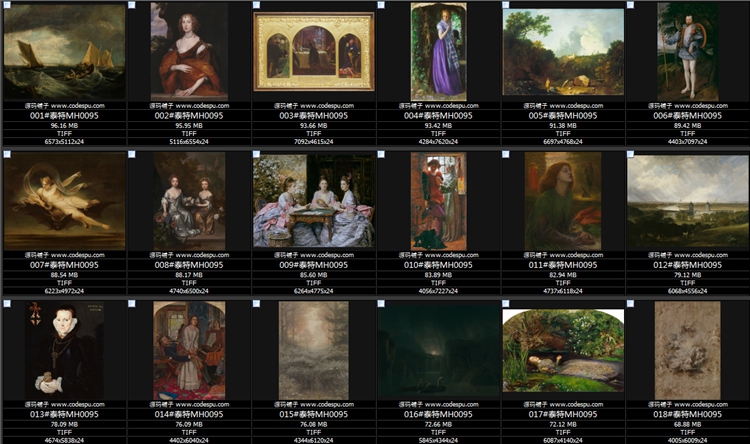Click the file name 017#泰特MH0095
Screen dimensions: 750x444
tap(563, 414)
